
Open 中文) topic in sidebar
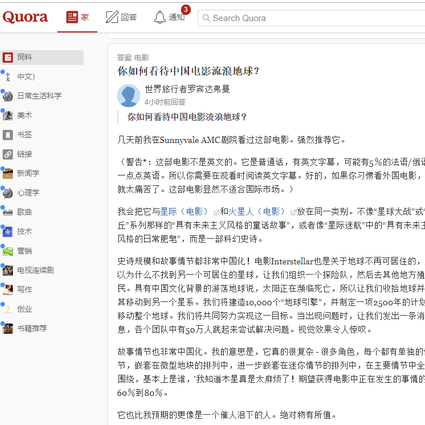pyautogui.click(x=26, y=77)
